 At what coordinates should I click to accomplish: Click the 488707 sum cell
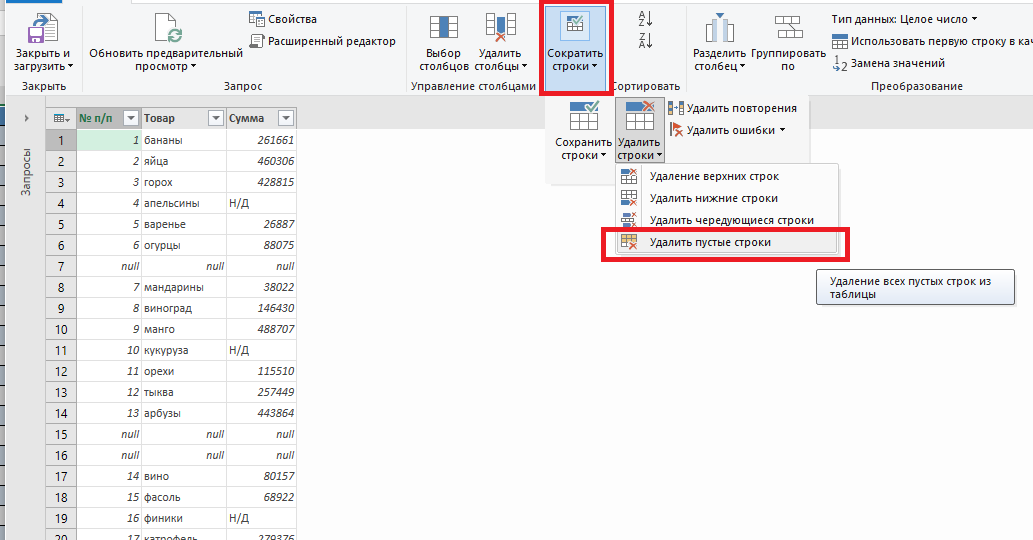261,329
